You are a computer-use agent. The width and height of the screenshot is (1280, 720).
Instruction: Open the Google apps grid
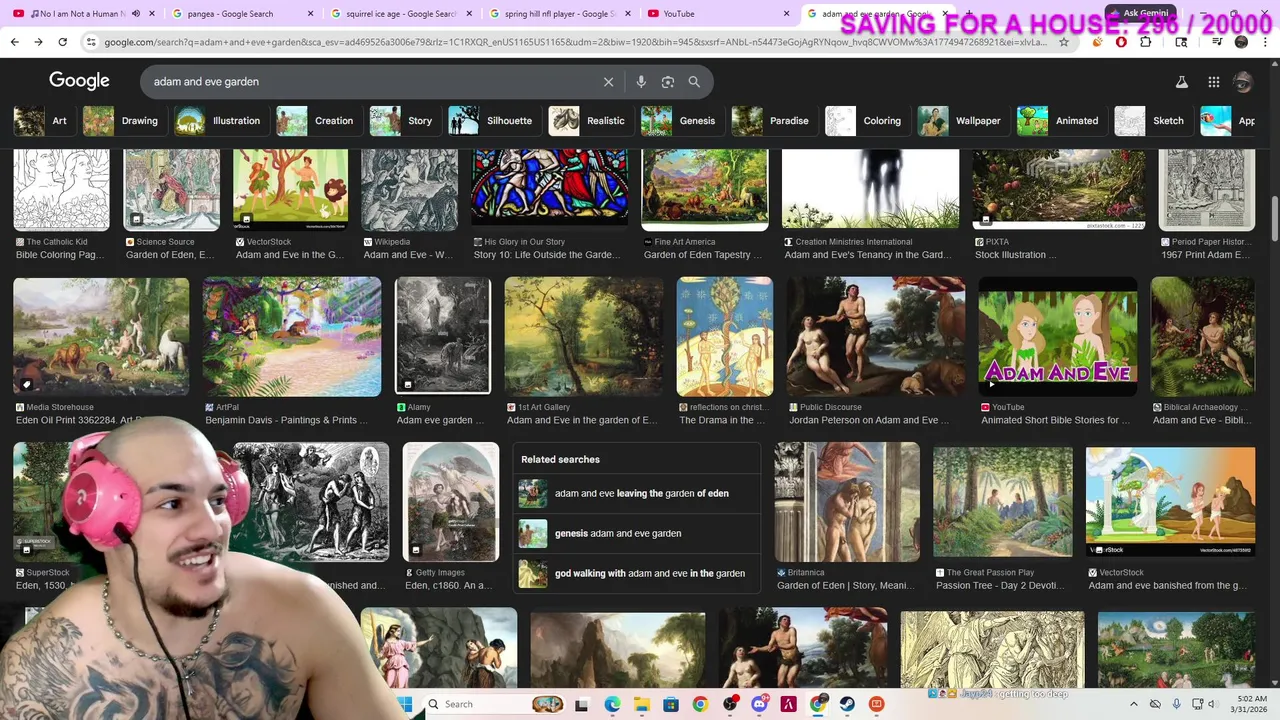click(1213, 82)
